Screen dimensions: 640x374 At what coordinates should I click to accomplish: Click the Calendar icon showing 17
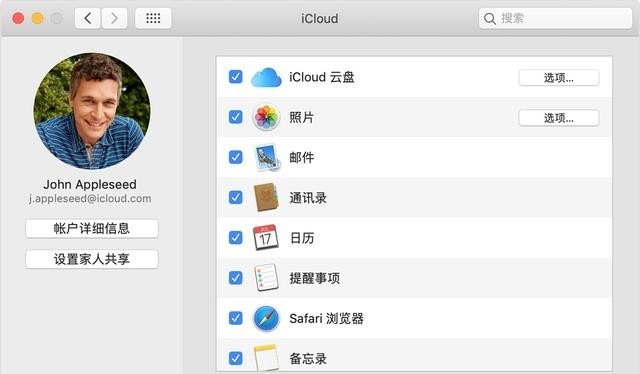pos(266,238)
